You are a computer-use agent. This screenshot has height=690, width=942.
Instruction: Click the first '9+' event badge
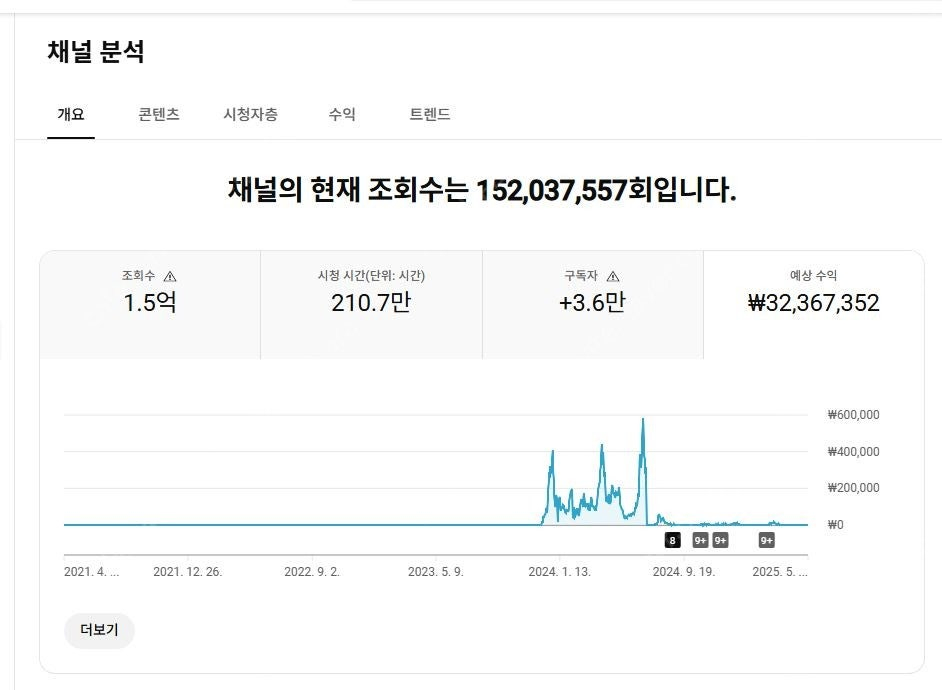[x=700, y=539]
